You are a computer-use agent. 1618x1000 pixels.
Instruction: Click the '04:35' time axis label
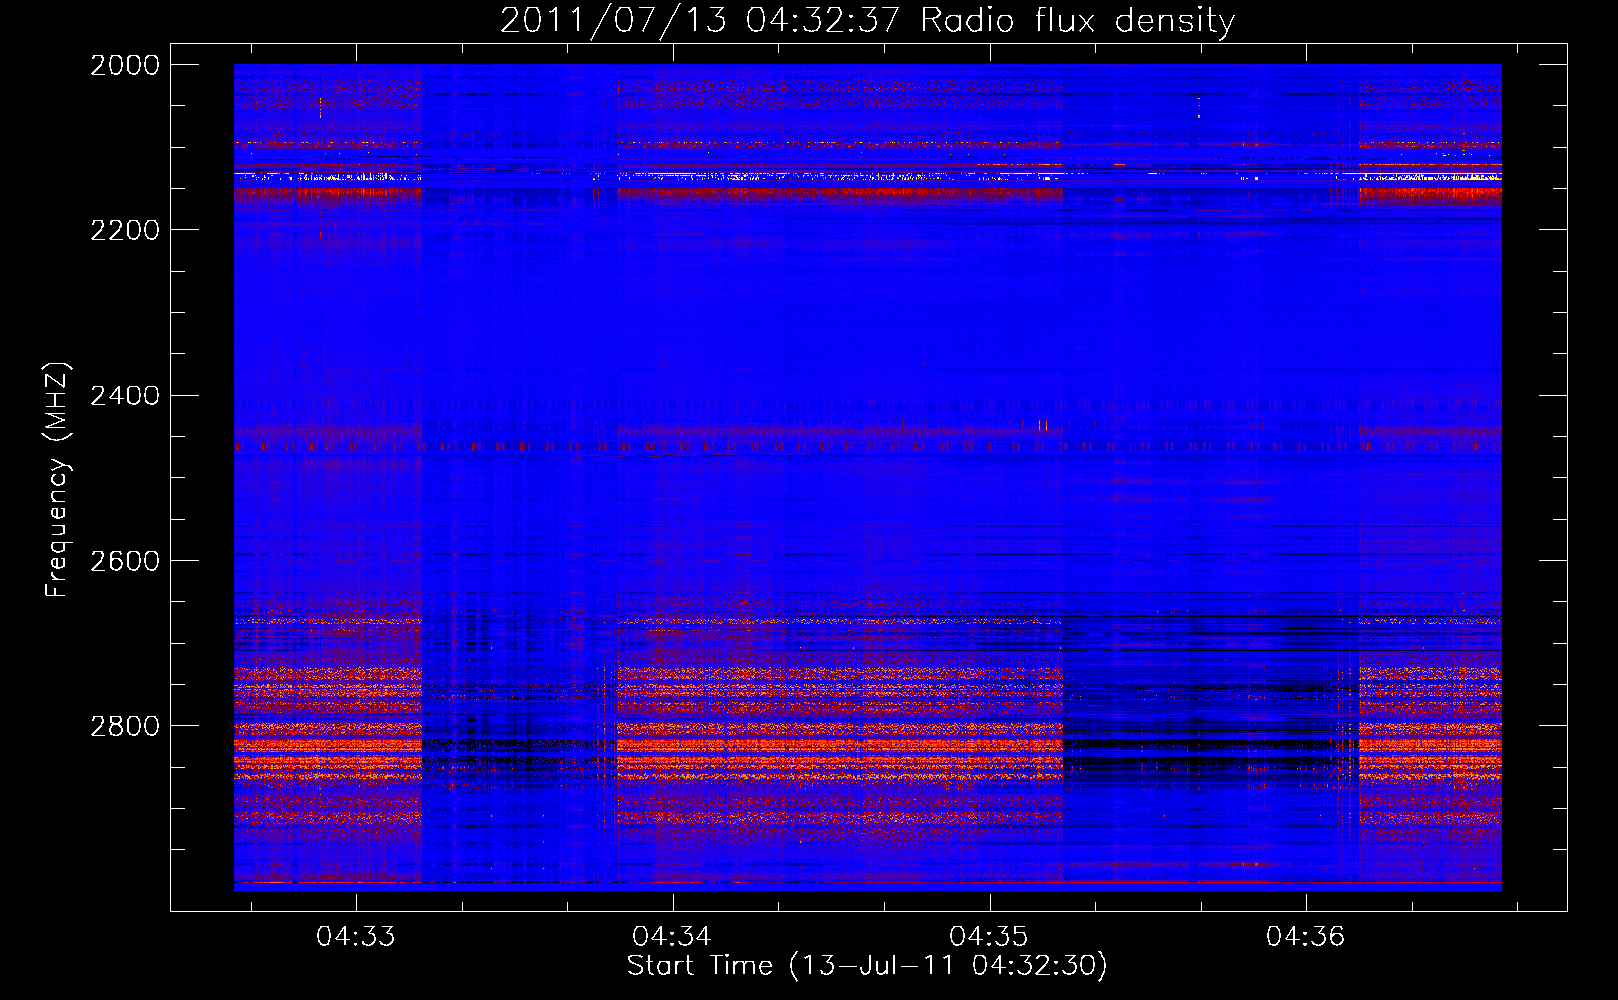(989, 937)
